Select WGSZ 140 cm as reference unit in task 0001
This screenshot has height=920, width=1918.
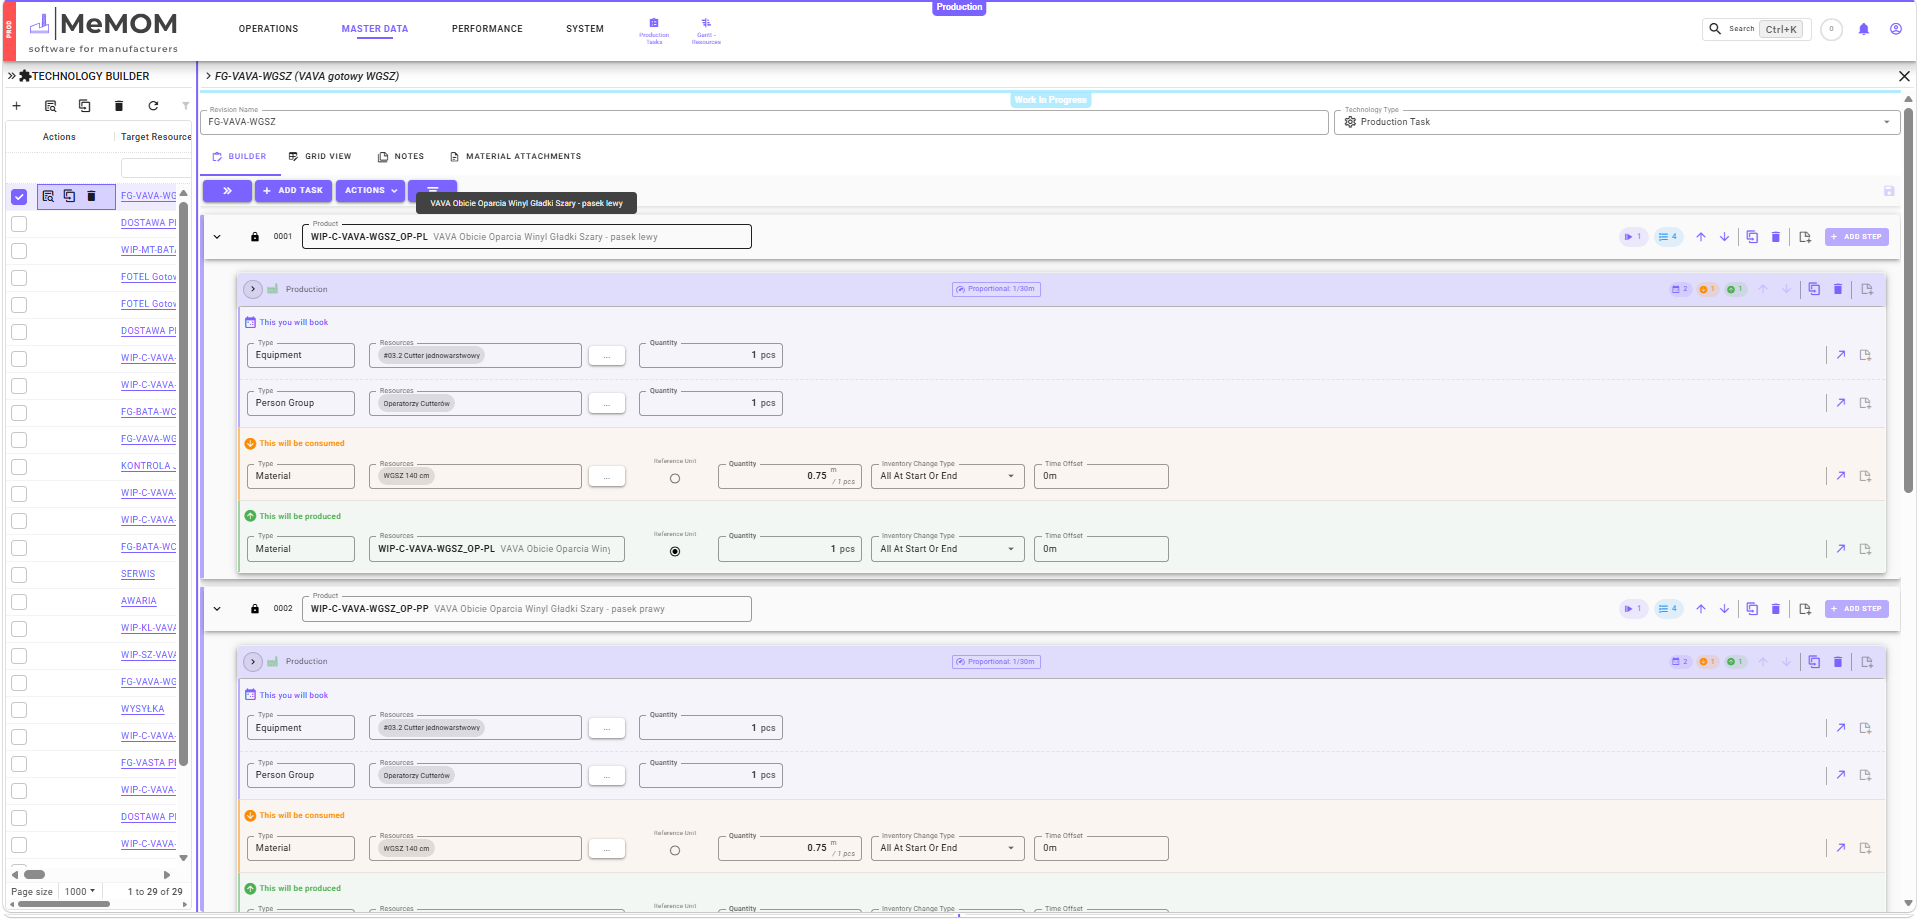[x=675, y=479]
